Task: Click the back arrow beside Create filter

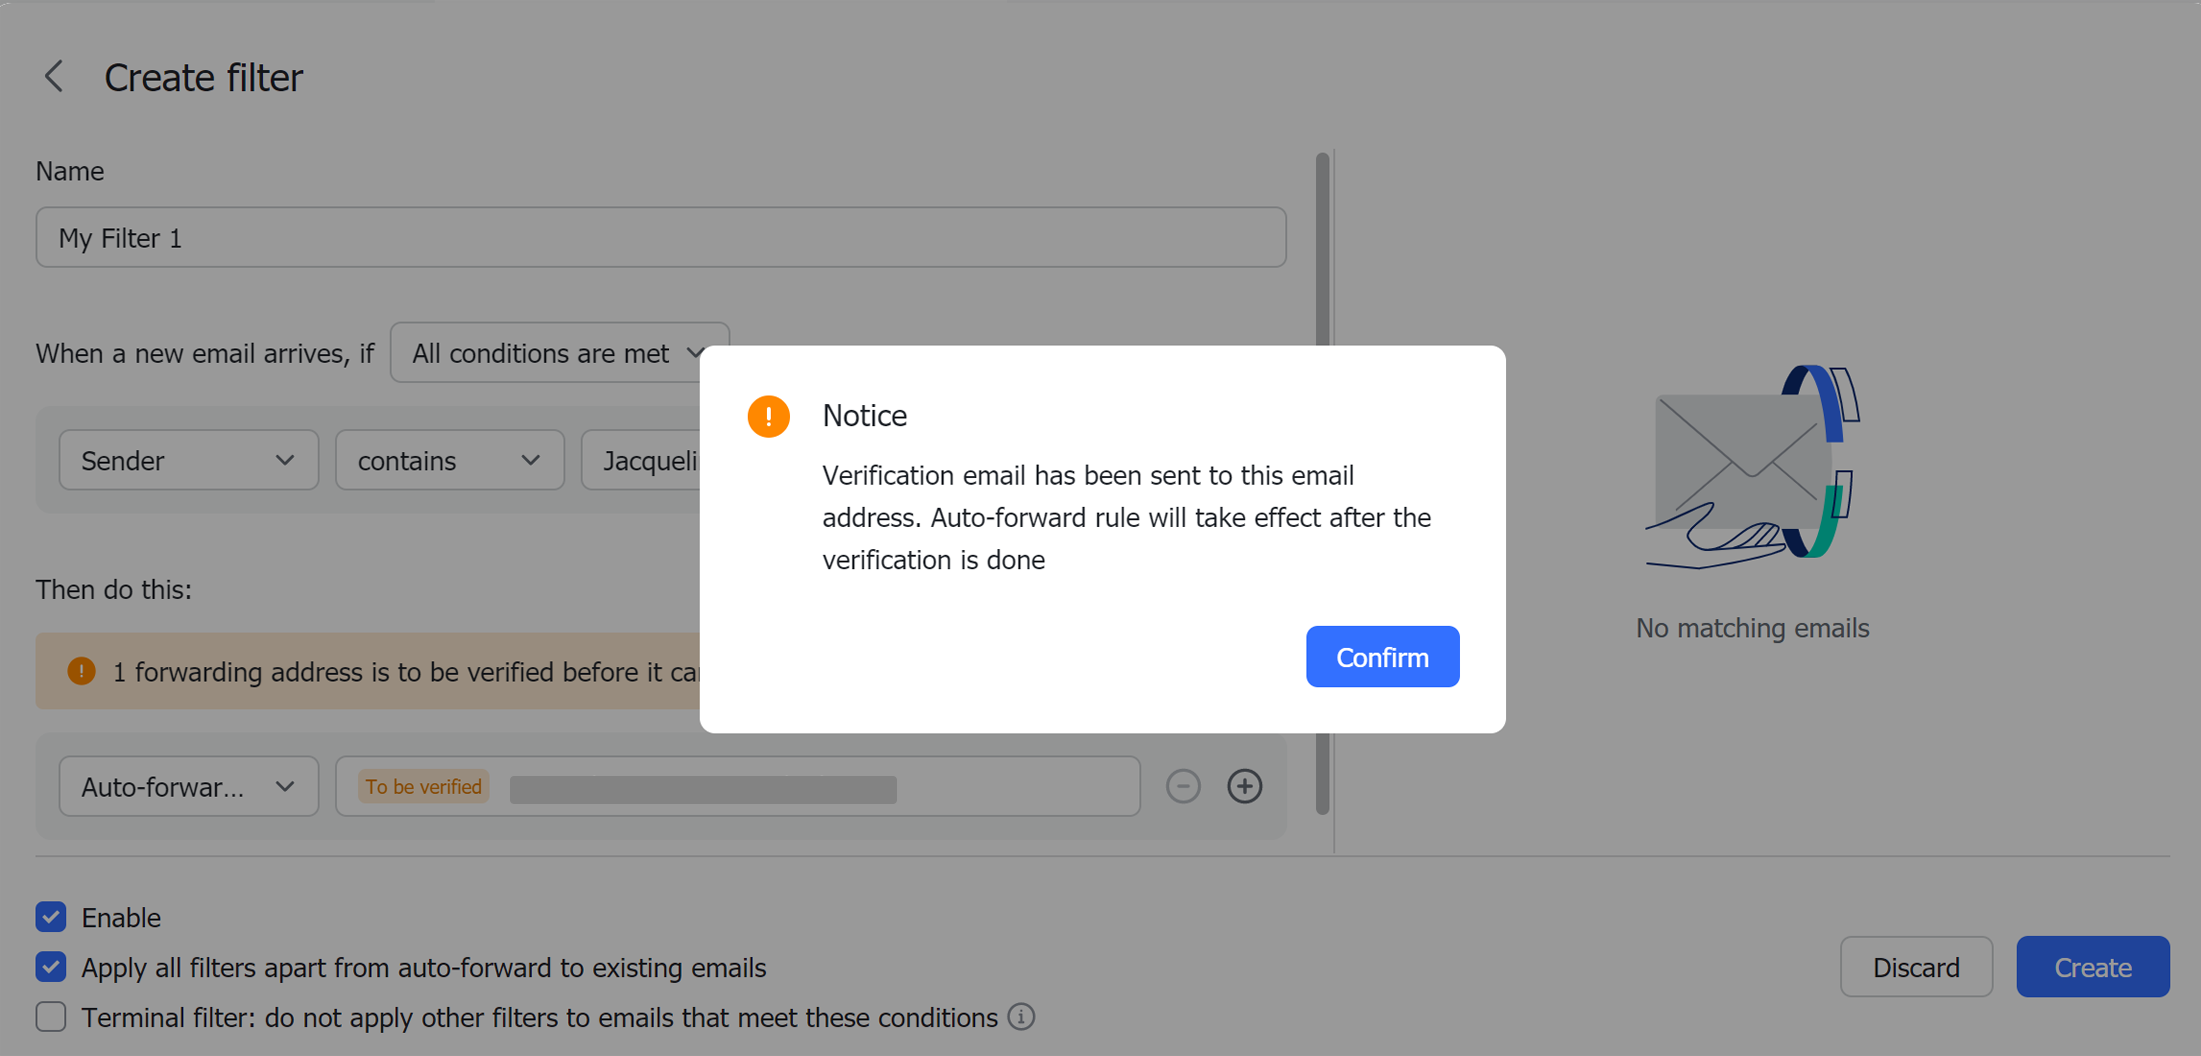Action: point(53,76)
